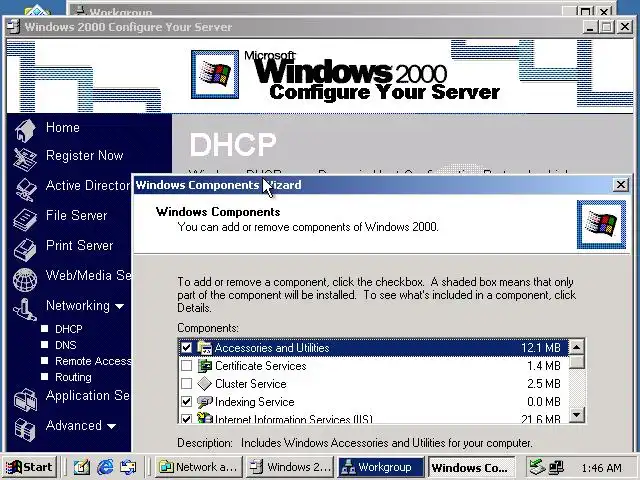Image resolution: width=640 pixels, height=480 pixels.
Task: Click the Web/Media Server globe icon
Action: [x=25, y=280]
